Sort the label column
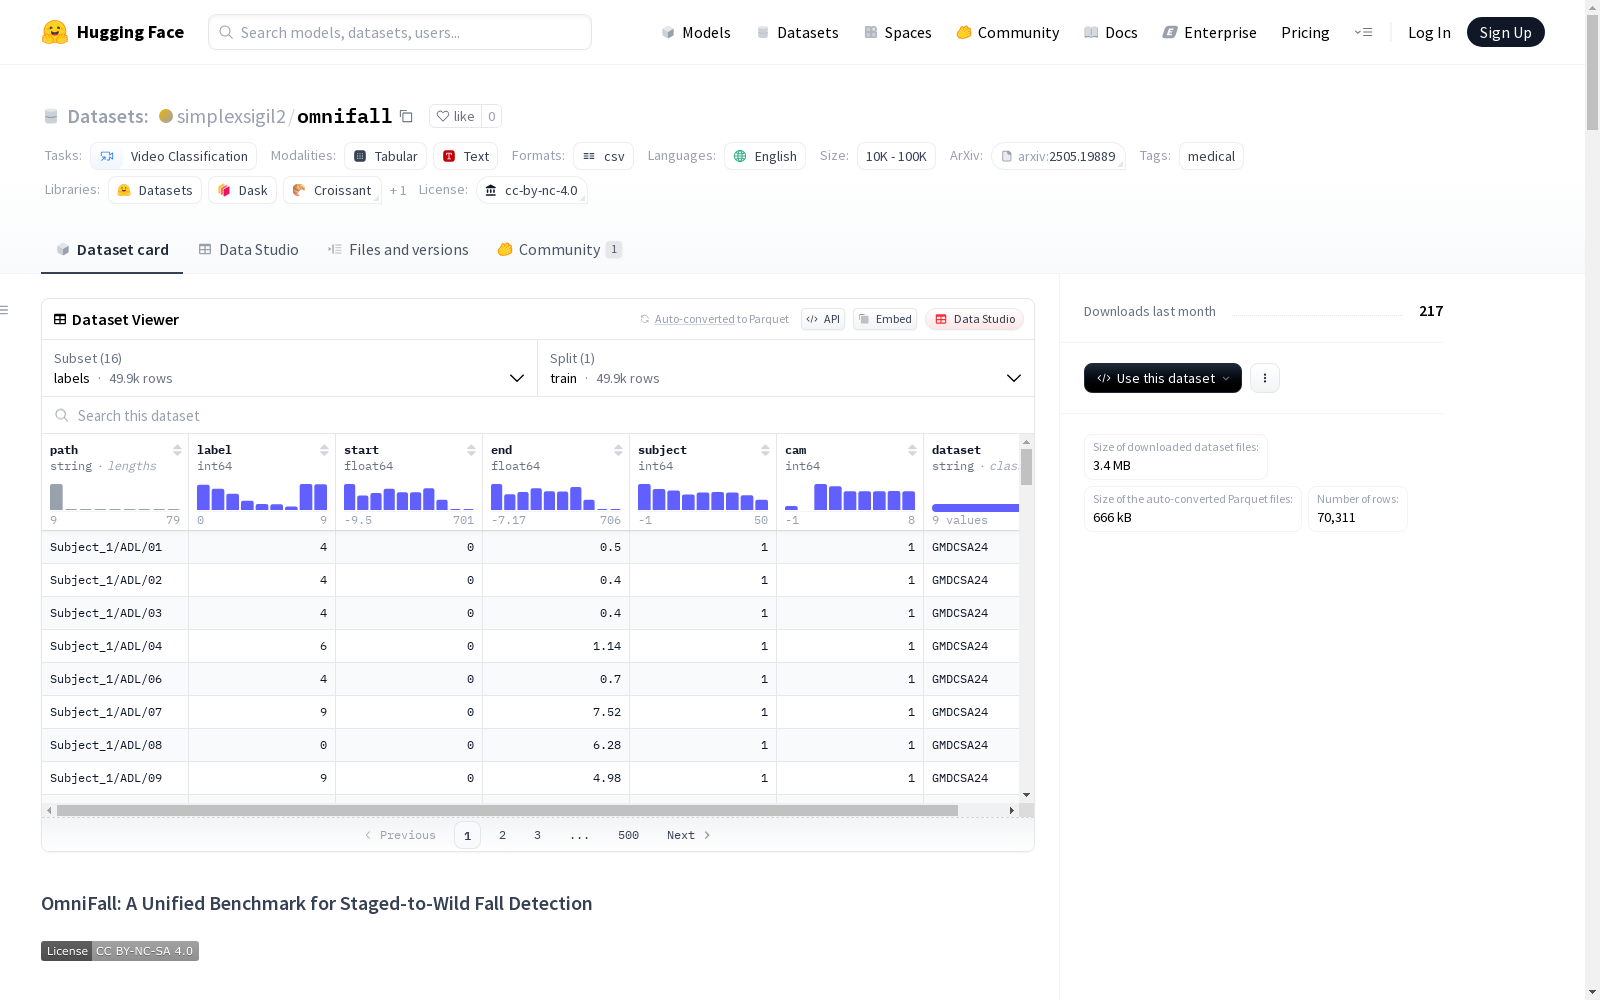Image resolution: width=1600 pixels, height=1000 pixels. point(324,450)
